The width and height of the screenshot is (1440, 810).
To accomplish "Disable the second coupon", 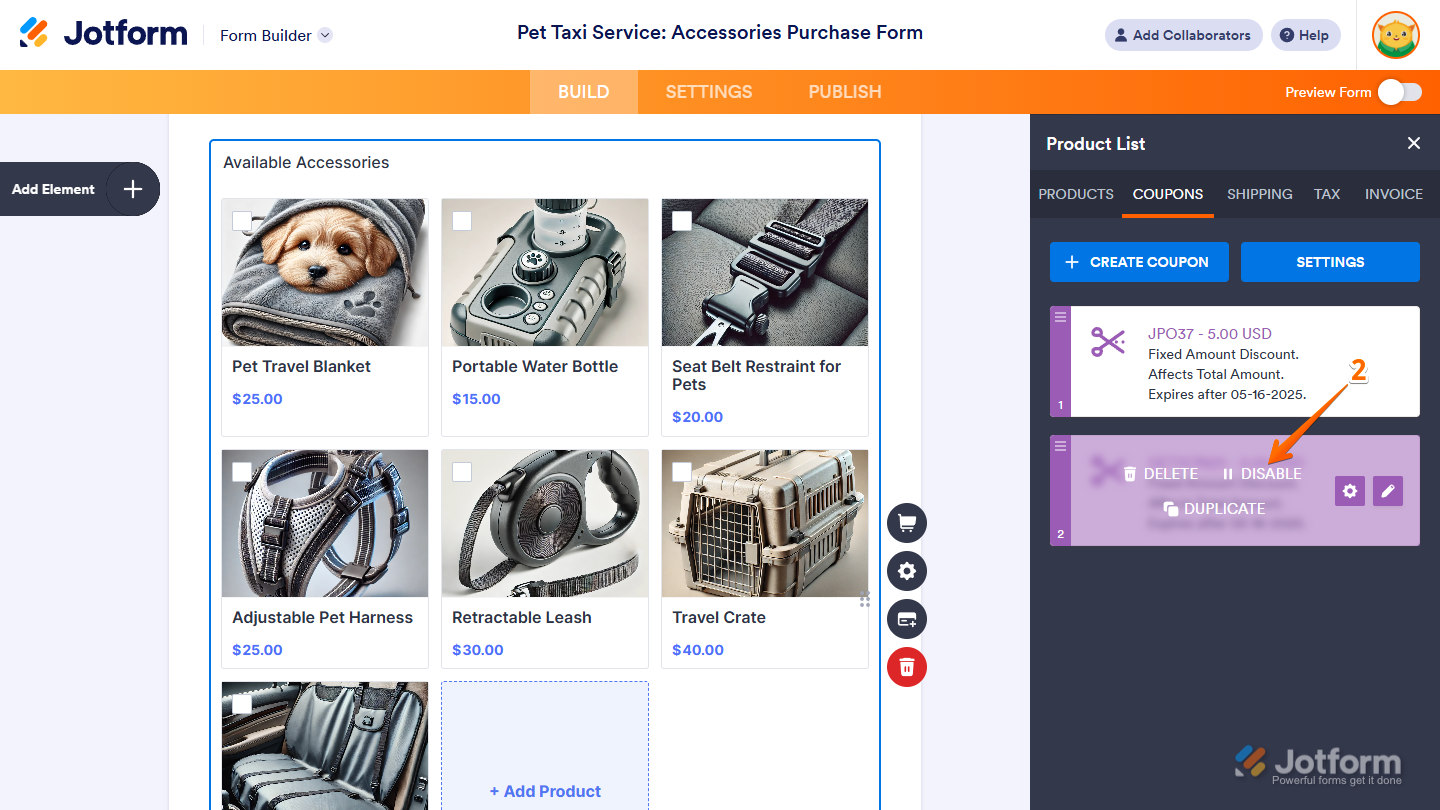I will pyautogui.click(x=1262, y=474).
